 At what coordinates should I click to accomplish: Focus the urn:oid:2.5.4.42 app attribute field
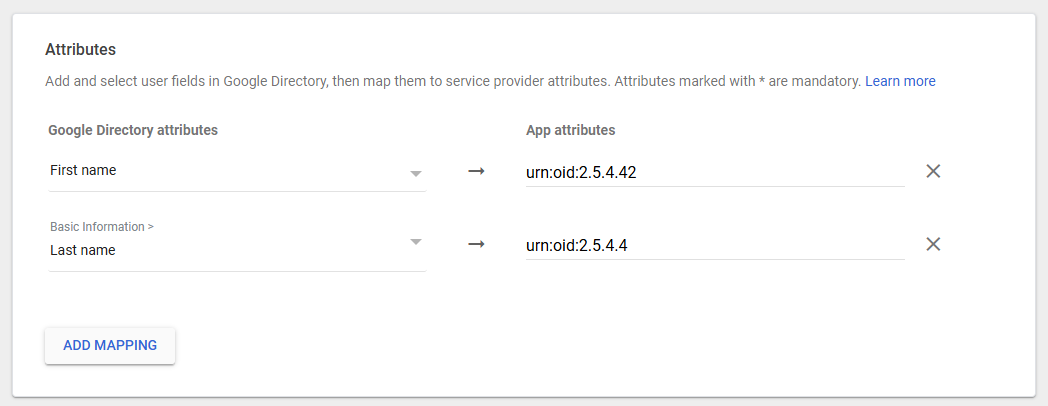coord(714,172)
